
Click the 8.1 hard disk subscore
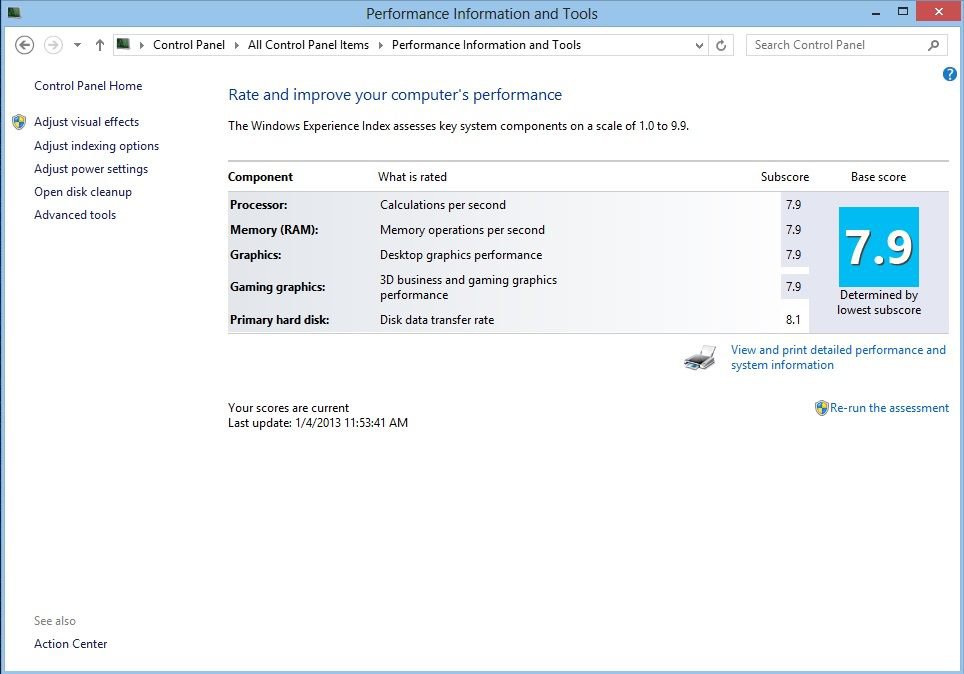coord(793,320)
